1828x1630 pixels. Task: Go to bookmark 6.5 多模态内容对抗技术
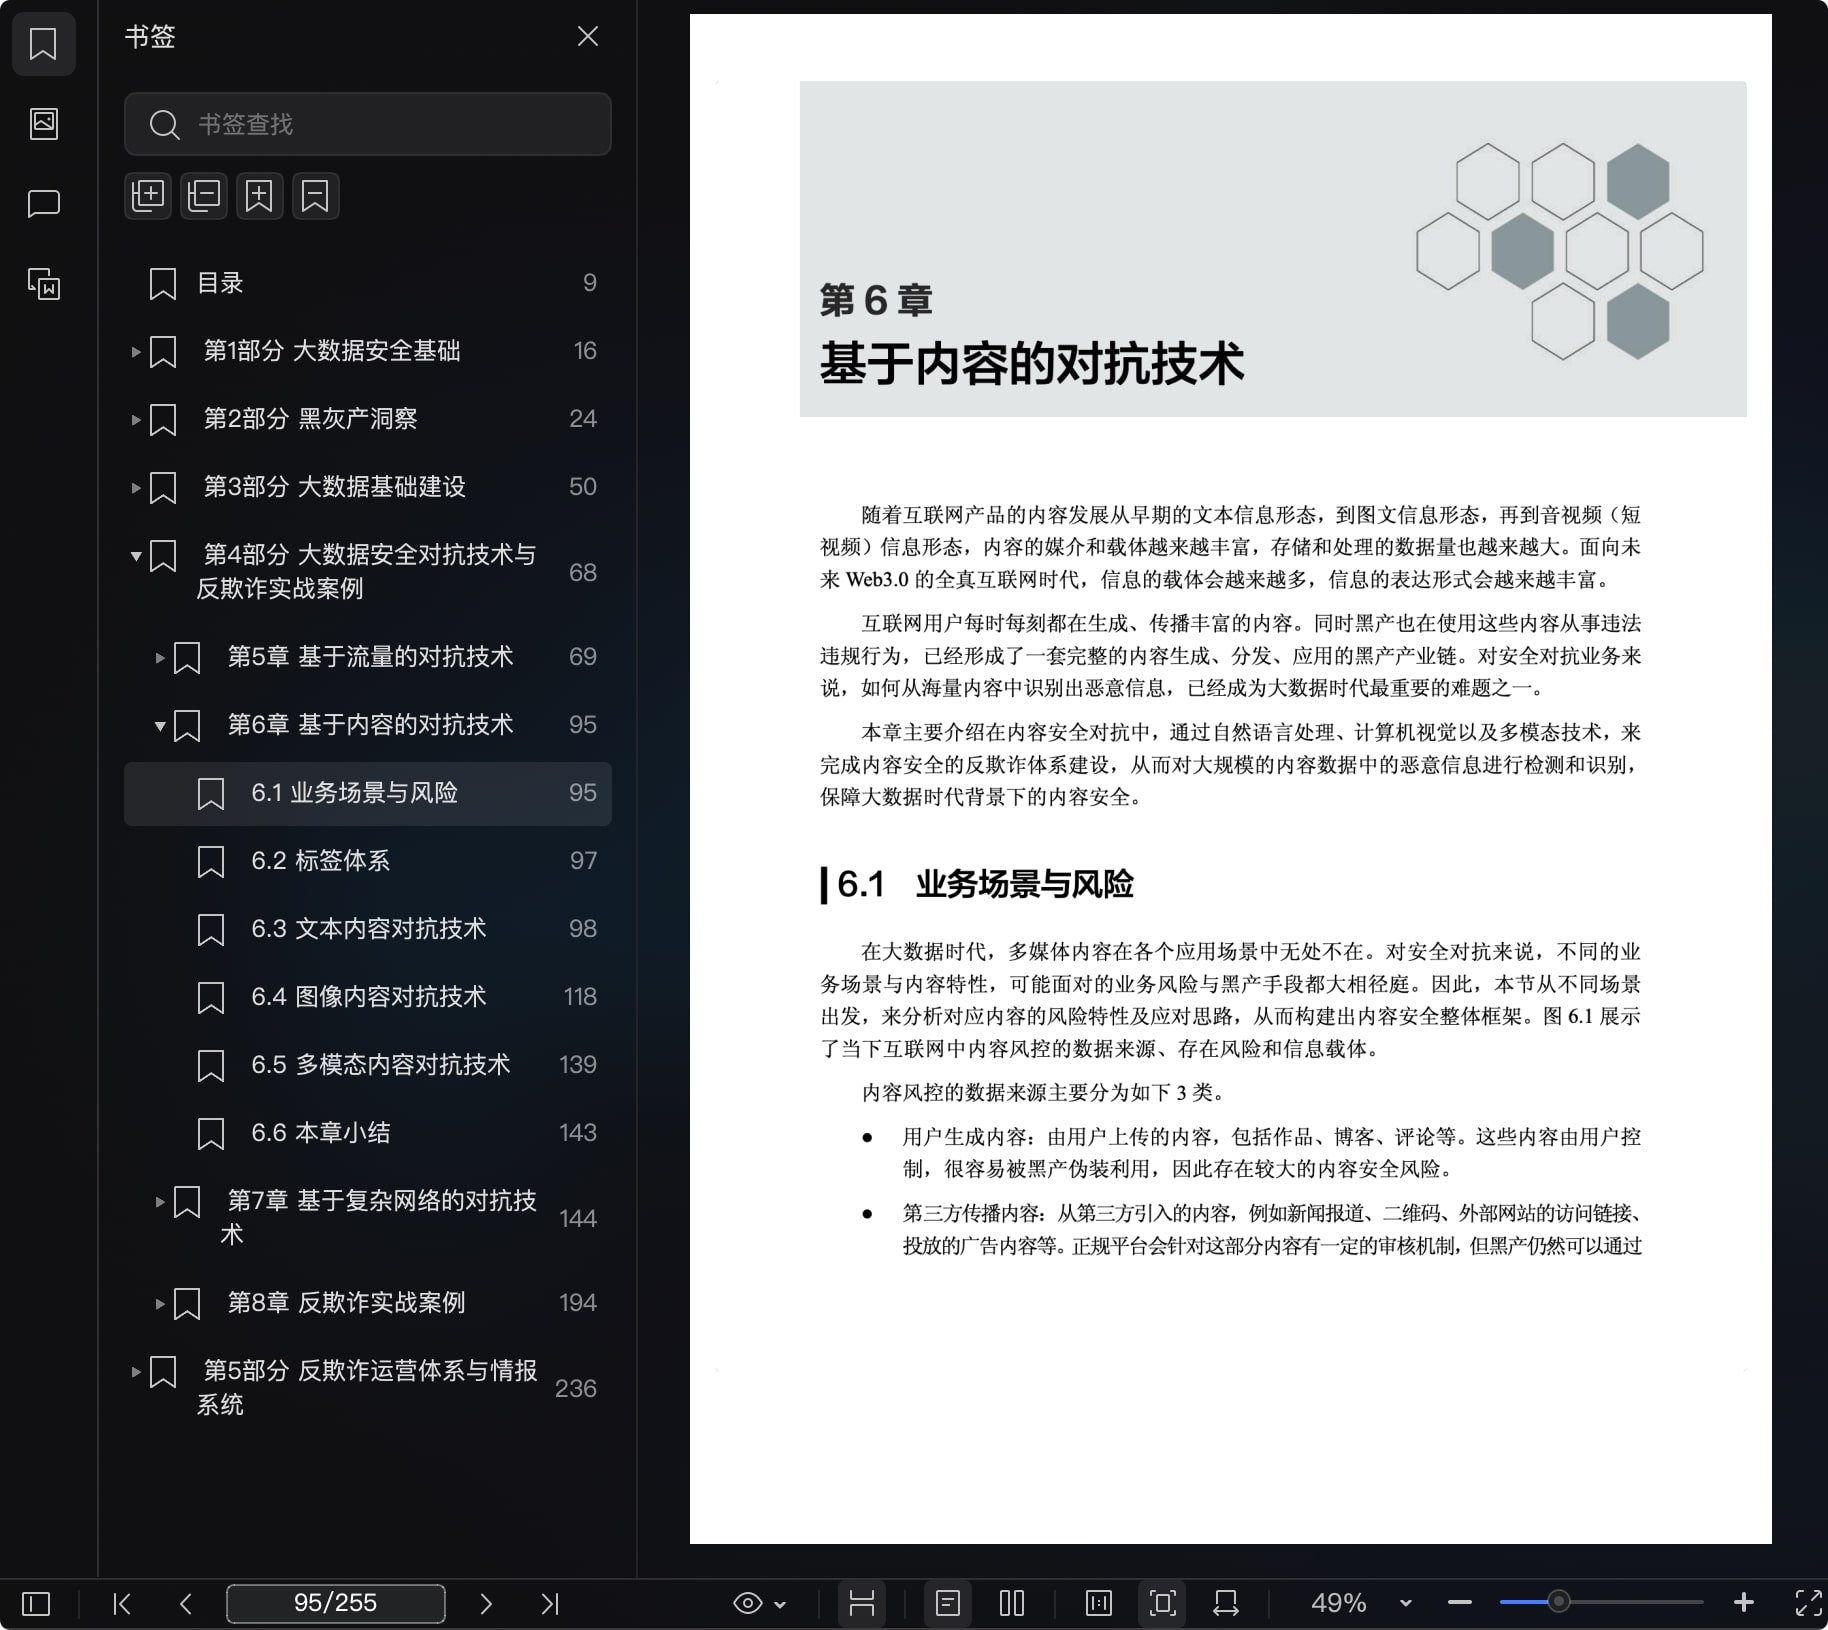tap(368, 1065)
